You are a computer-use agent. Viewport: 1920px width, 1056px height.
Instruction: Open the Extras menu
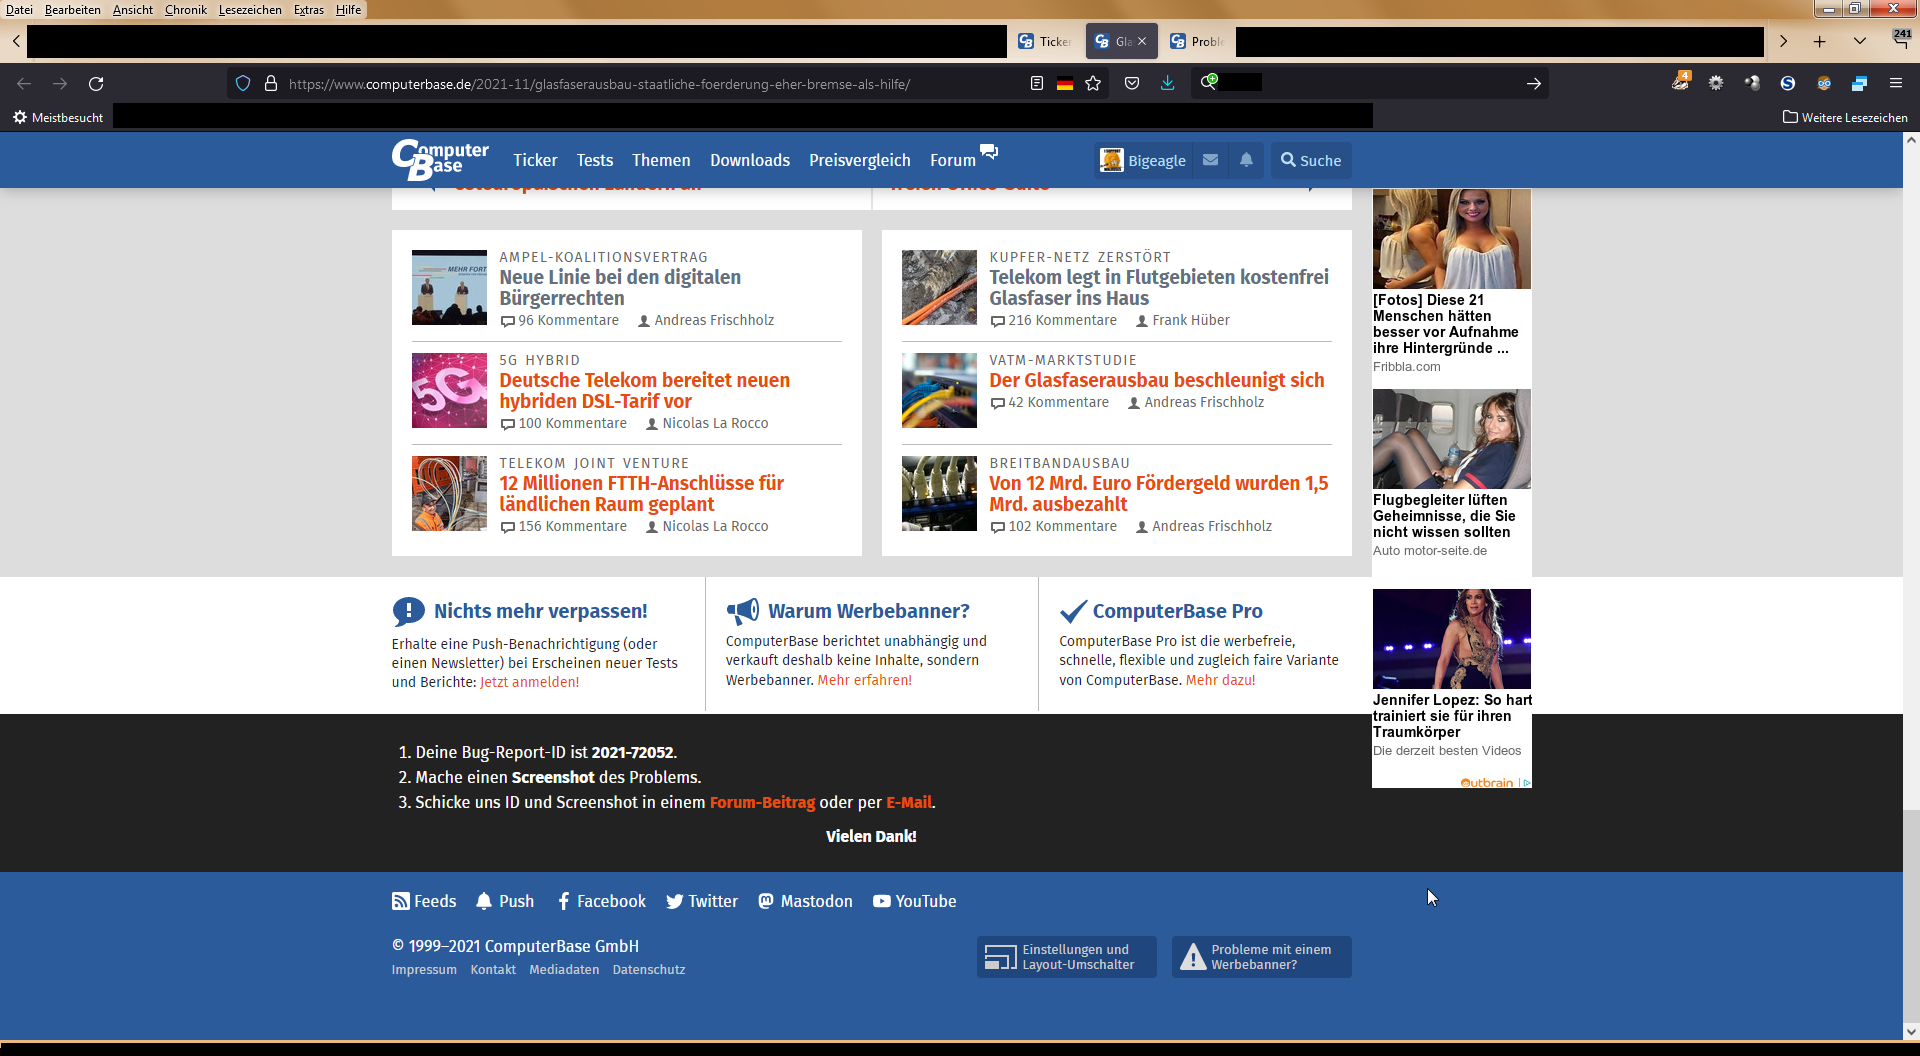(309, 10)
